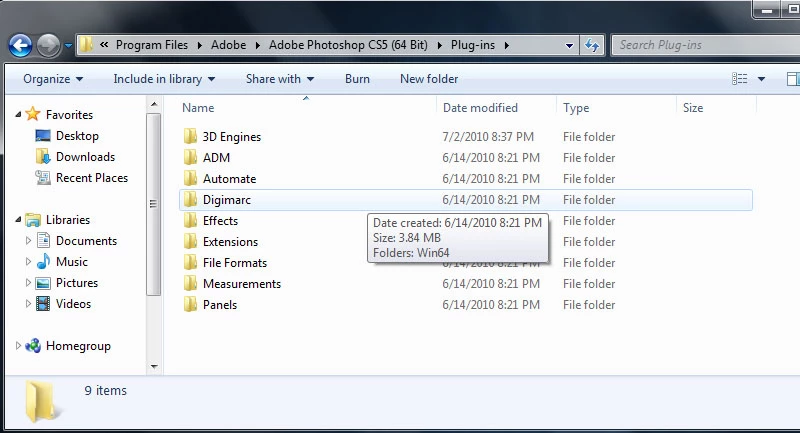Open the view options dropdown arrow
Image resolution: width=800 pixels, height=433 pixels.
click(761, 79)
